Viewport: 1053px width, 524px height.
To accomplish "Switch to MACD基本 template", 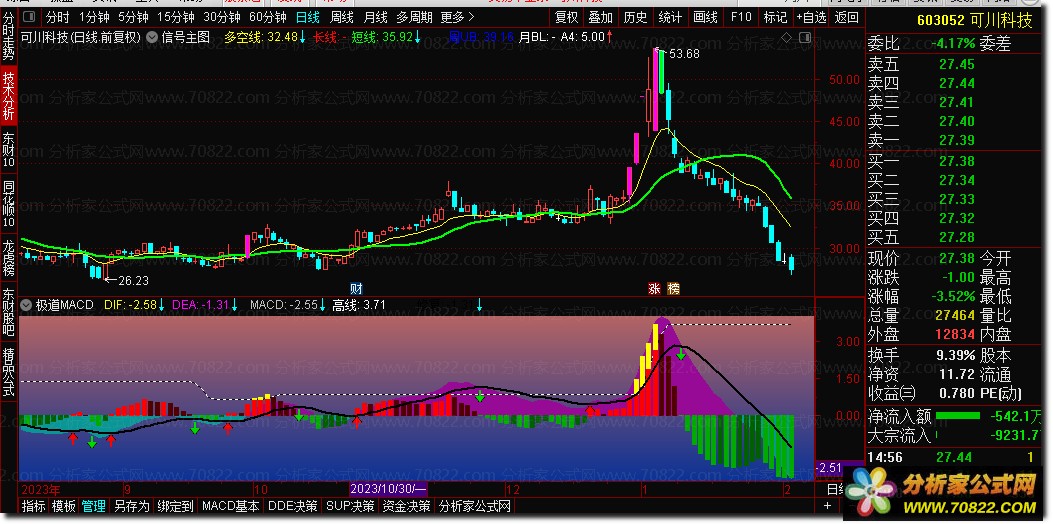I will point(230,506).
